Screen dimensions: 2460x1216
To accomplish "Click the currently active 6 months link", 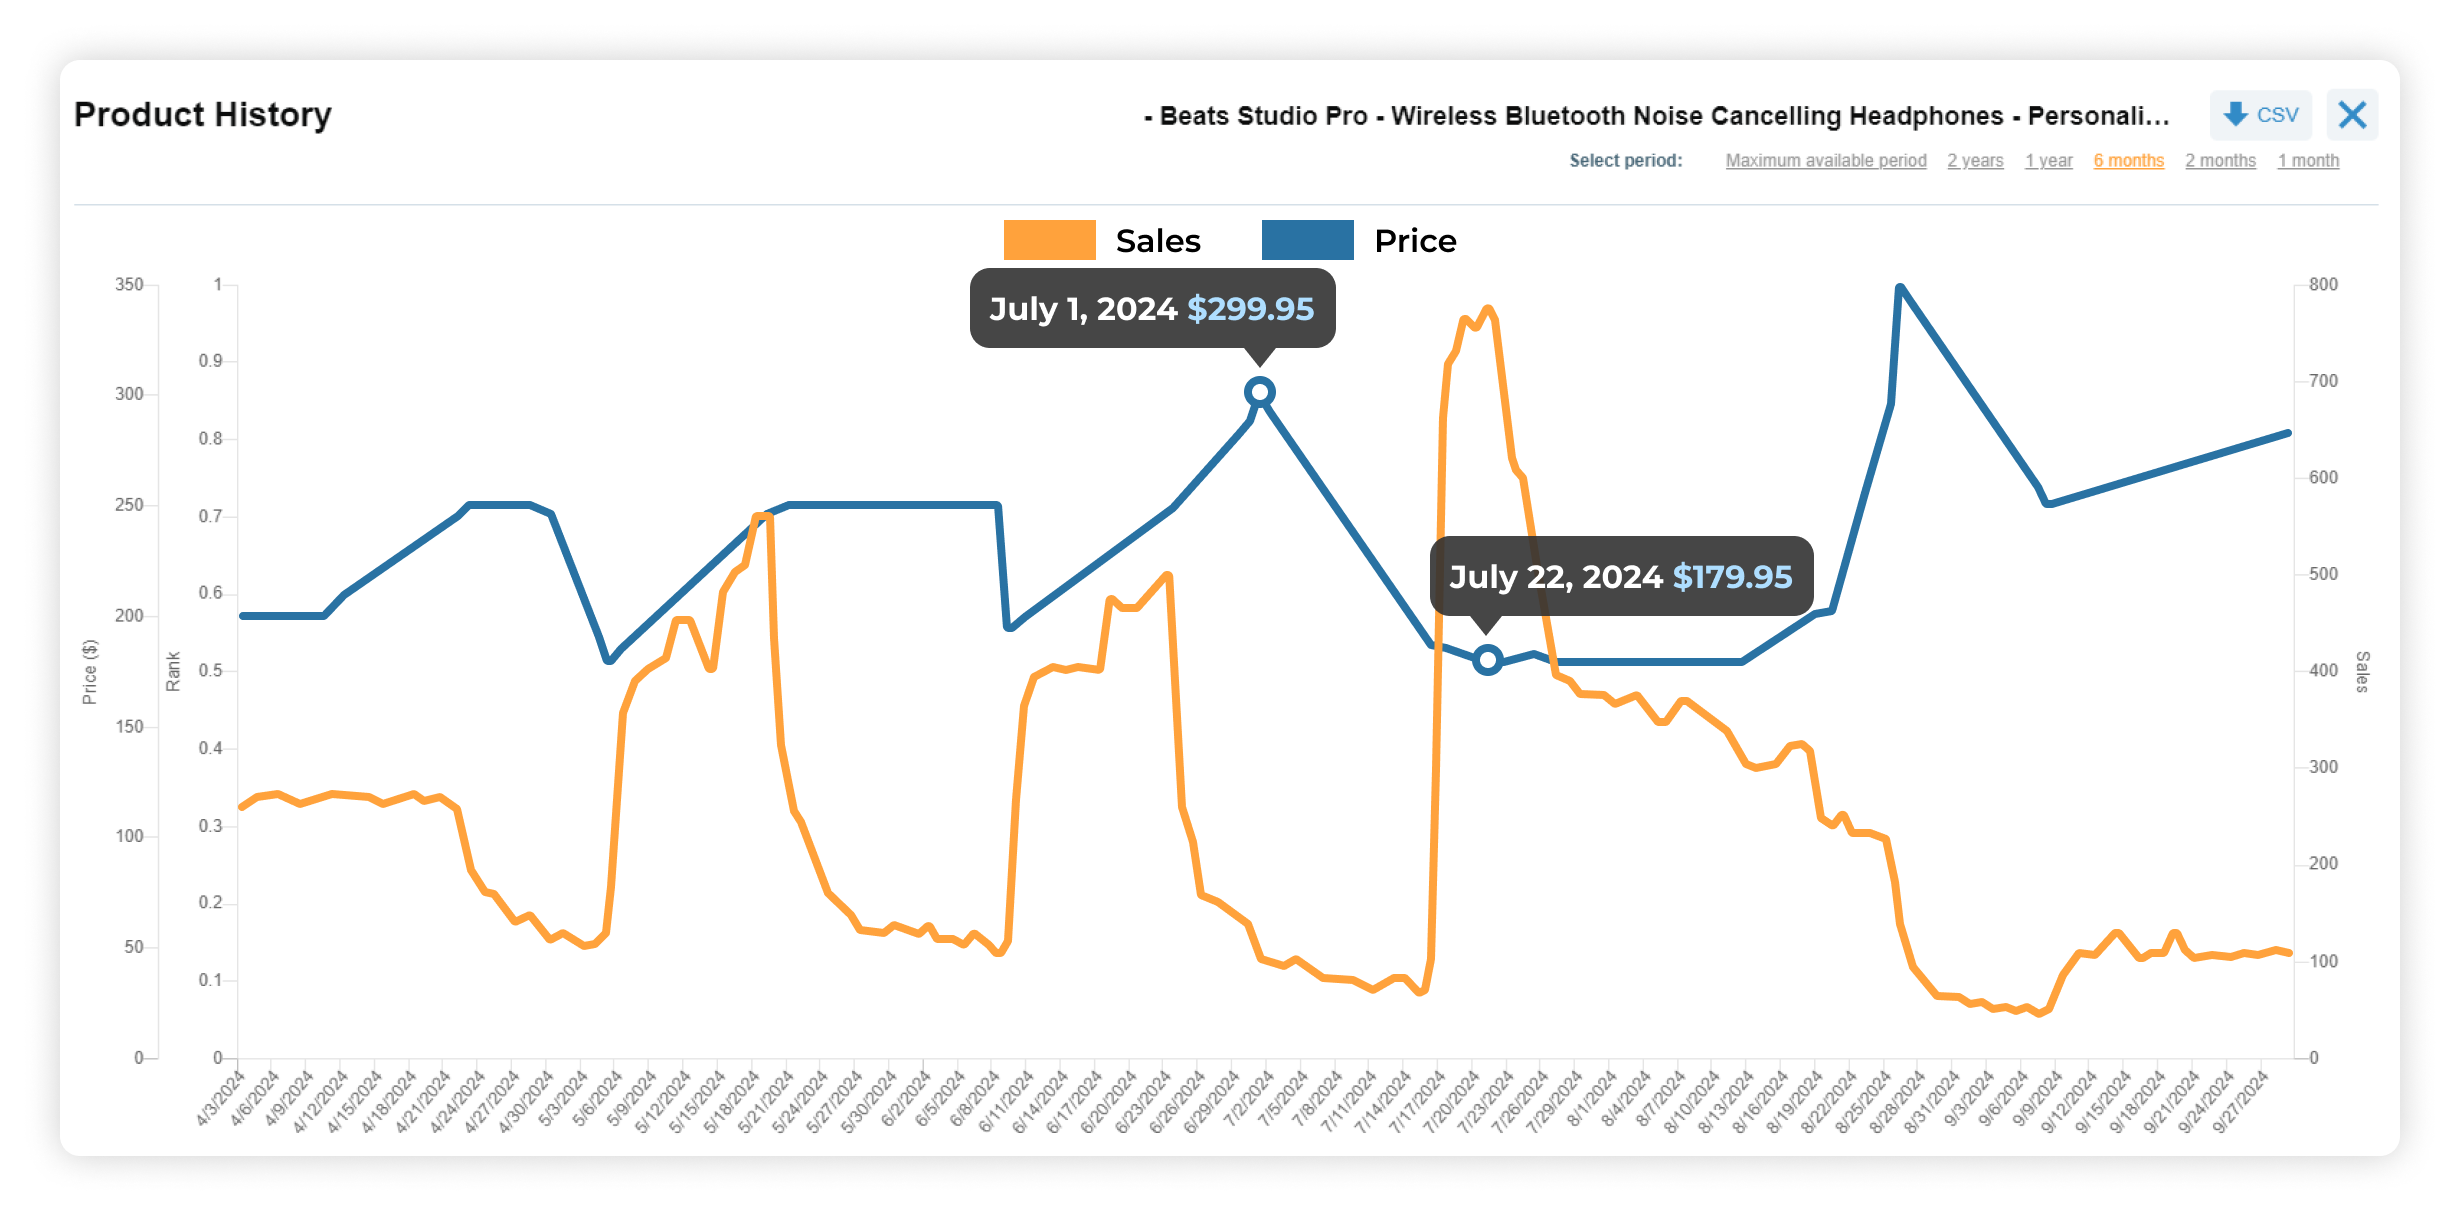I will point(2128,160).
